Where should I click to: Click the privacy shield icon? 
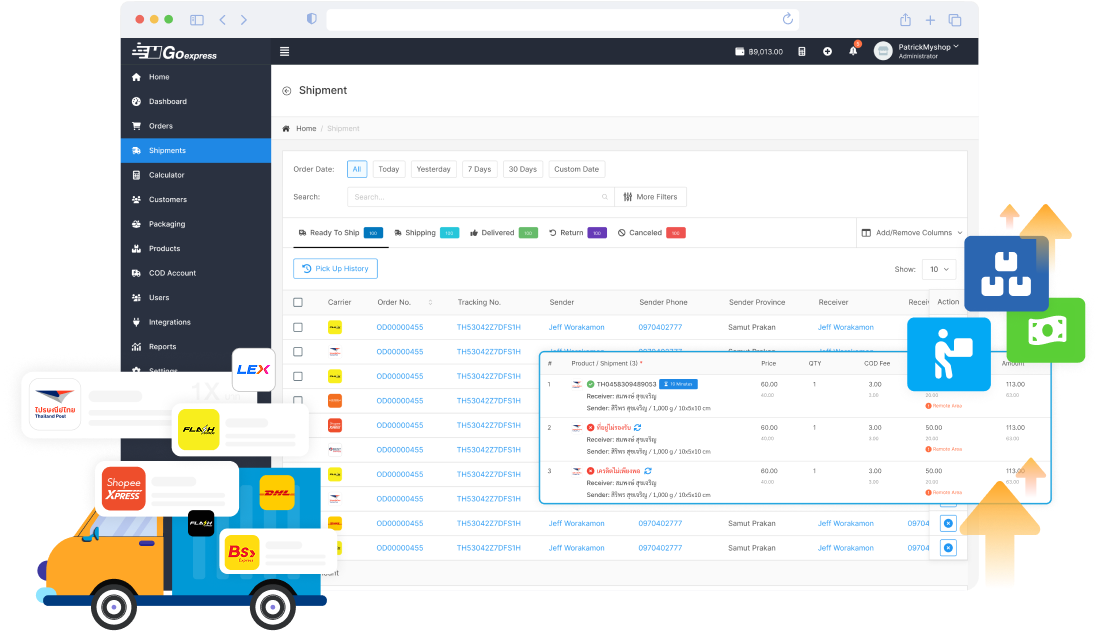[x=312, y=19]
